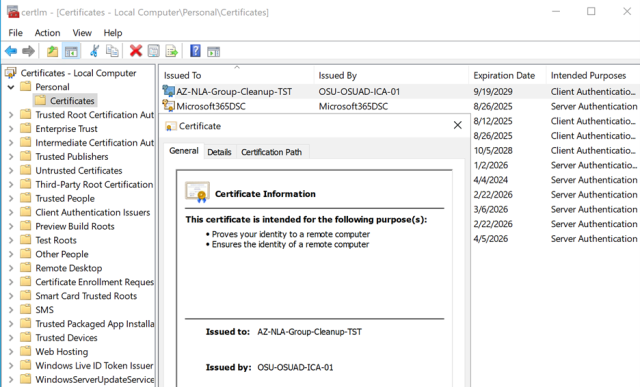Image resolution: width=640 pixels, height=387 pixels.
Task: Select Certificate Enrollment Requests tree item
Action: click(x=94, y=282)
